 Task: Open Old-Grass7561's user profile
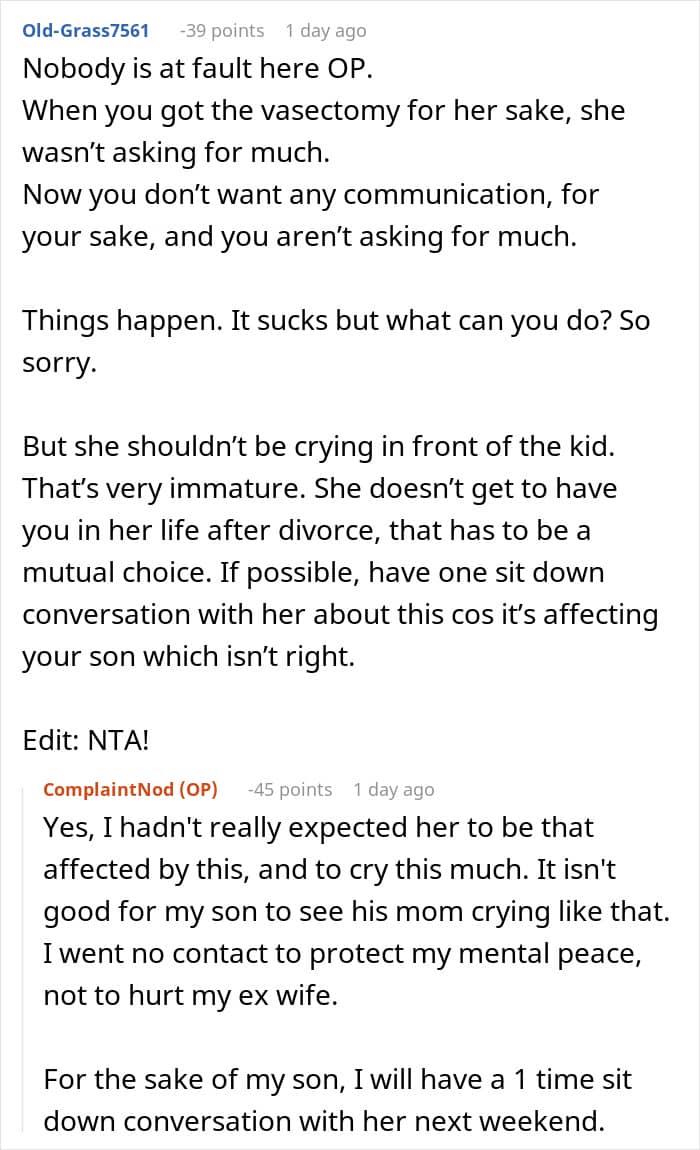tap(85, 31)
